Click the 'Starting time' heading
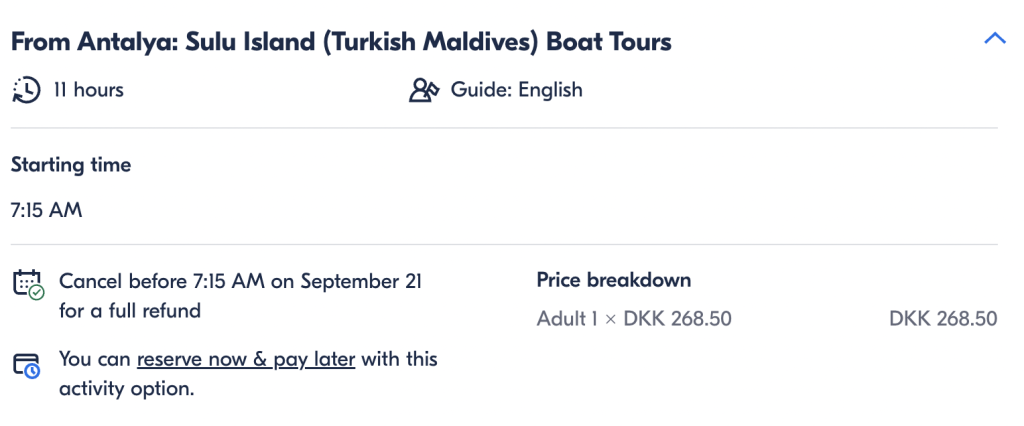 point(71,165)
